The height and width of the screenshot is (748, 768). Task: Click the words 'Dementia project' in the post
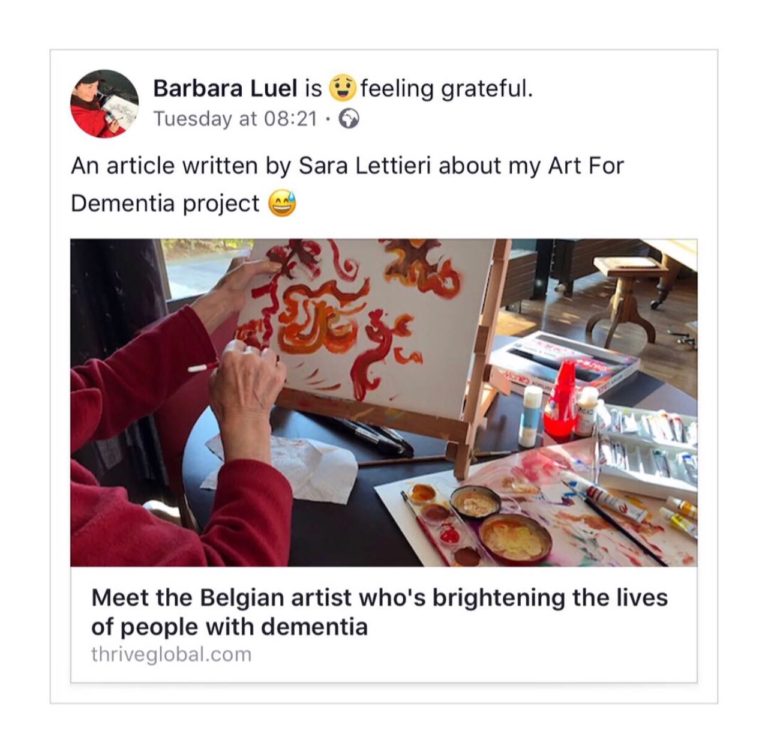click(165, 204)
